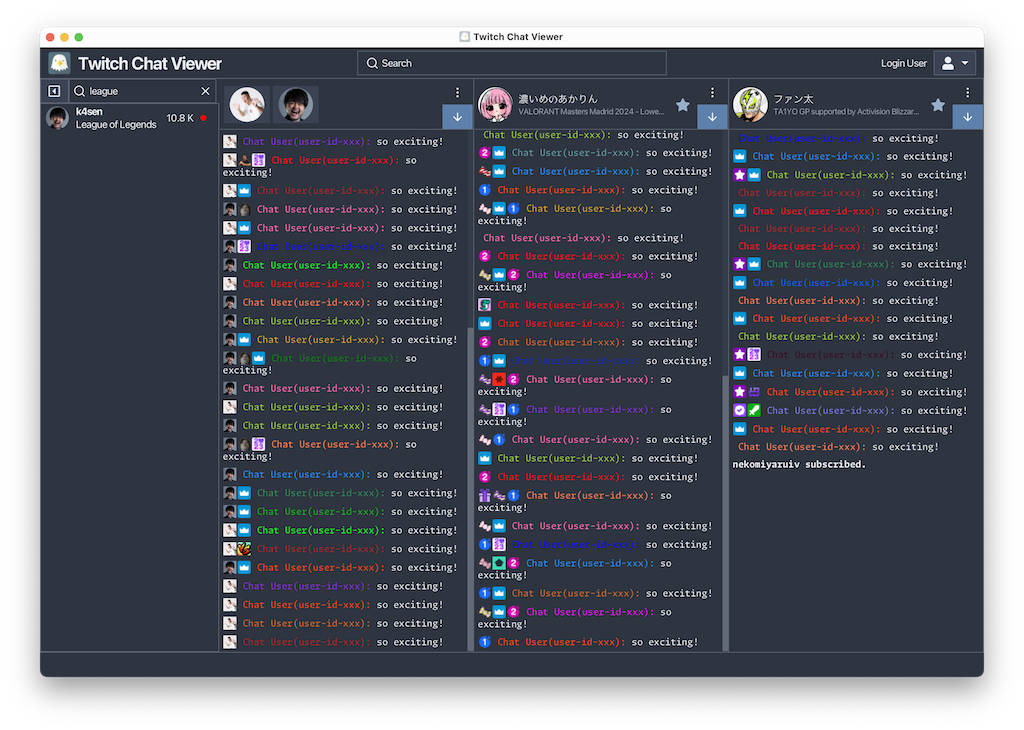Click the purple verified badge in ファン太 chat
The height and width of the screenshot is (730, 1024).
739,410
